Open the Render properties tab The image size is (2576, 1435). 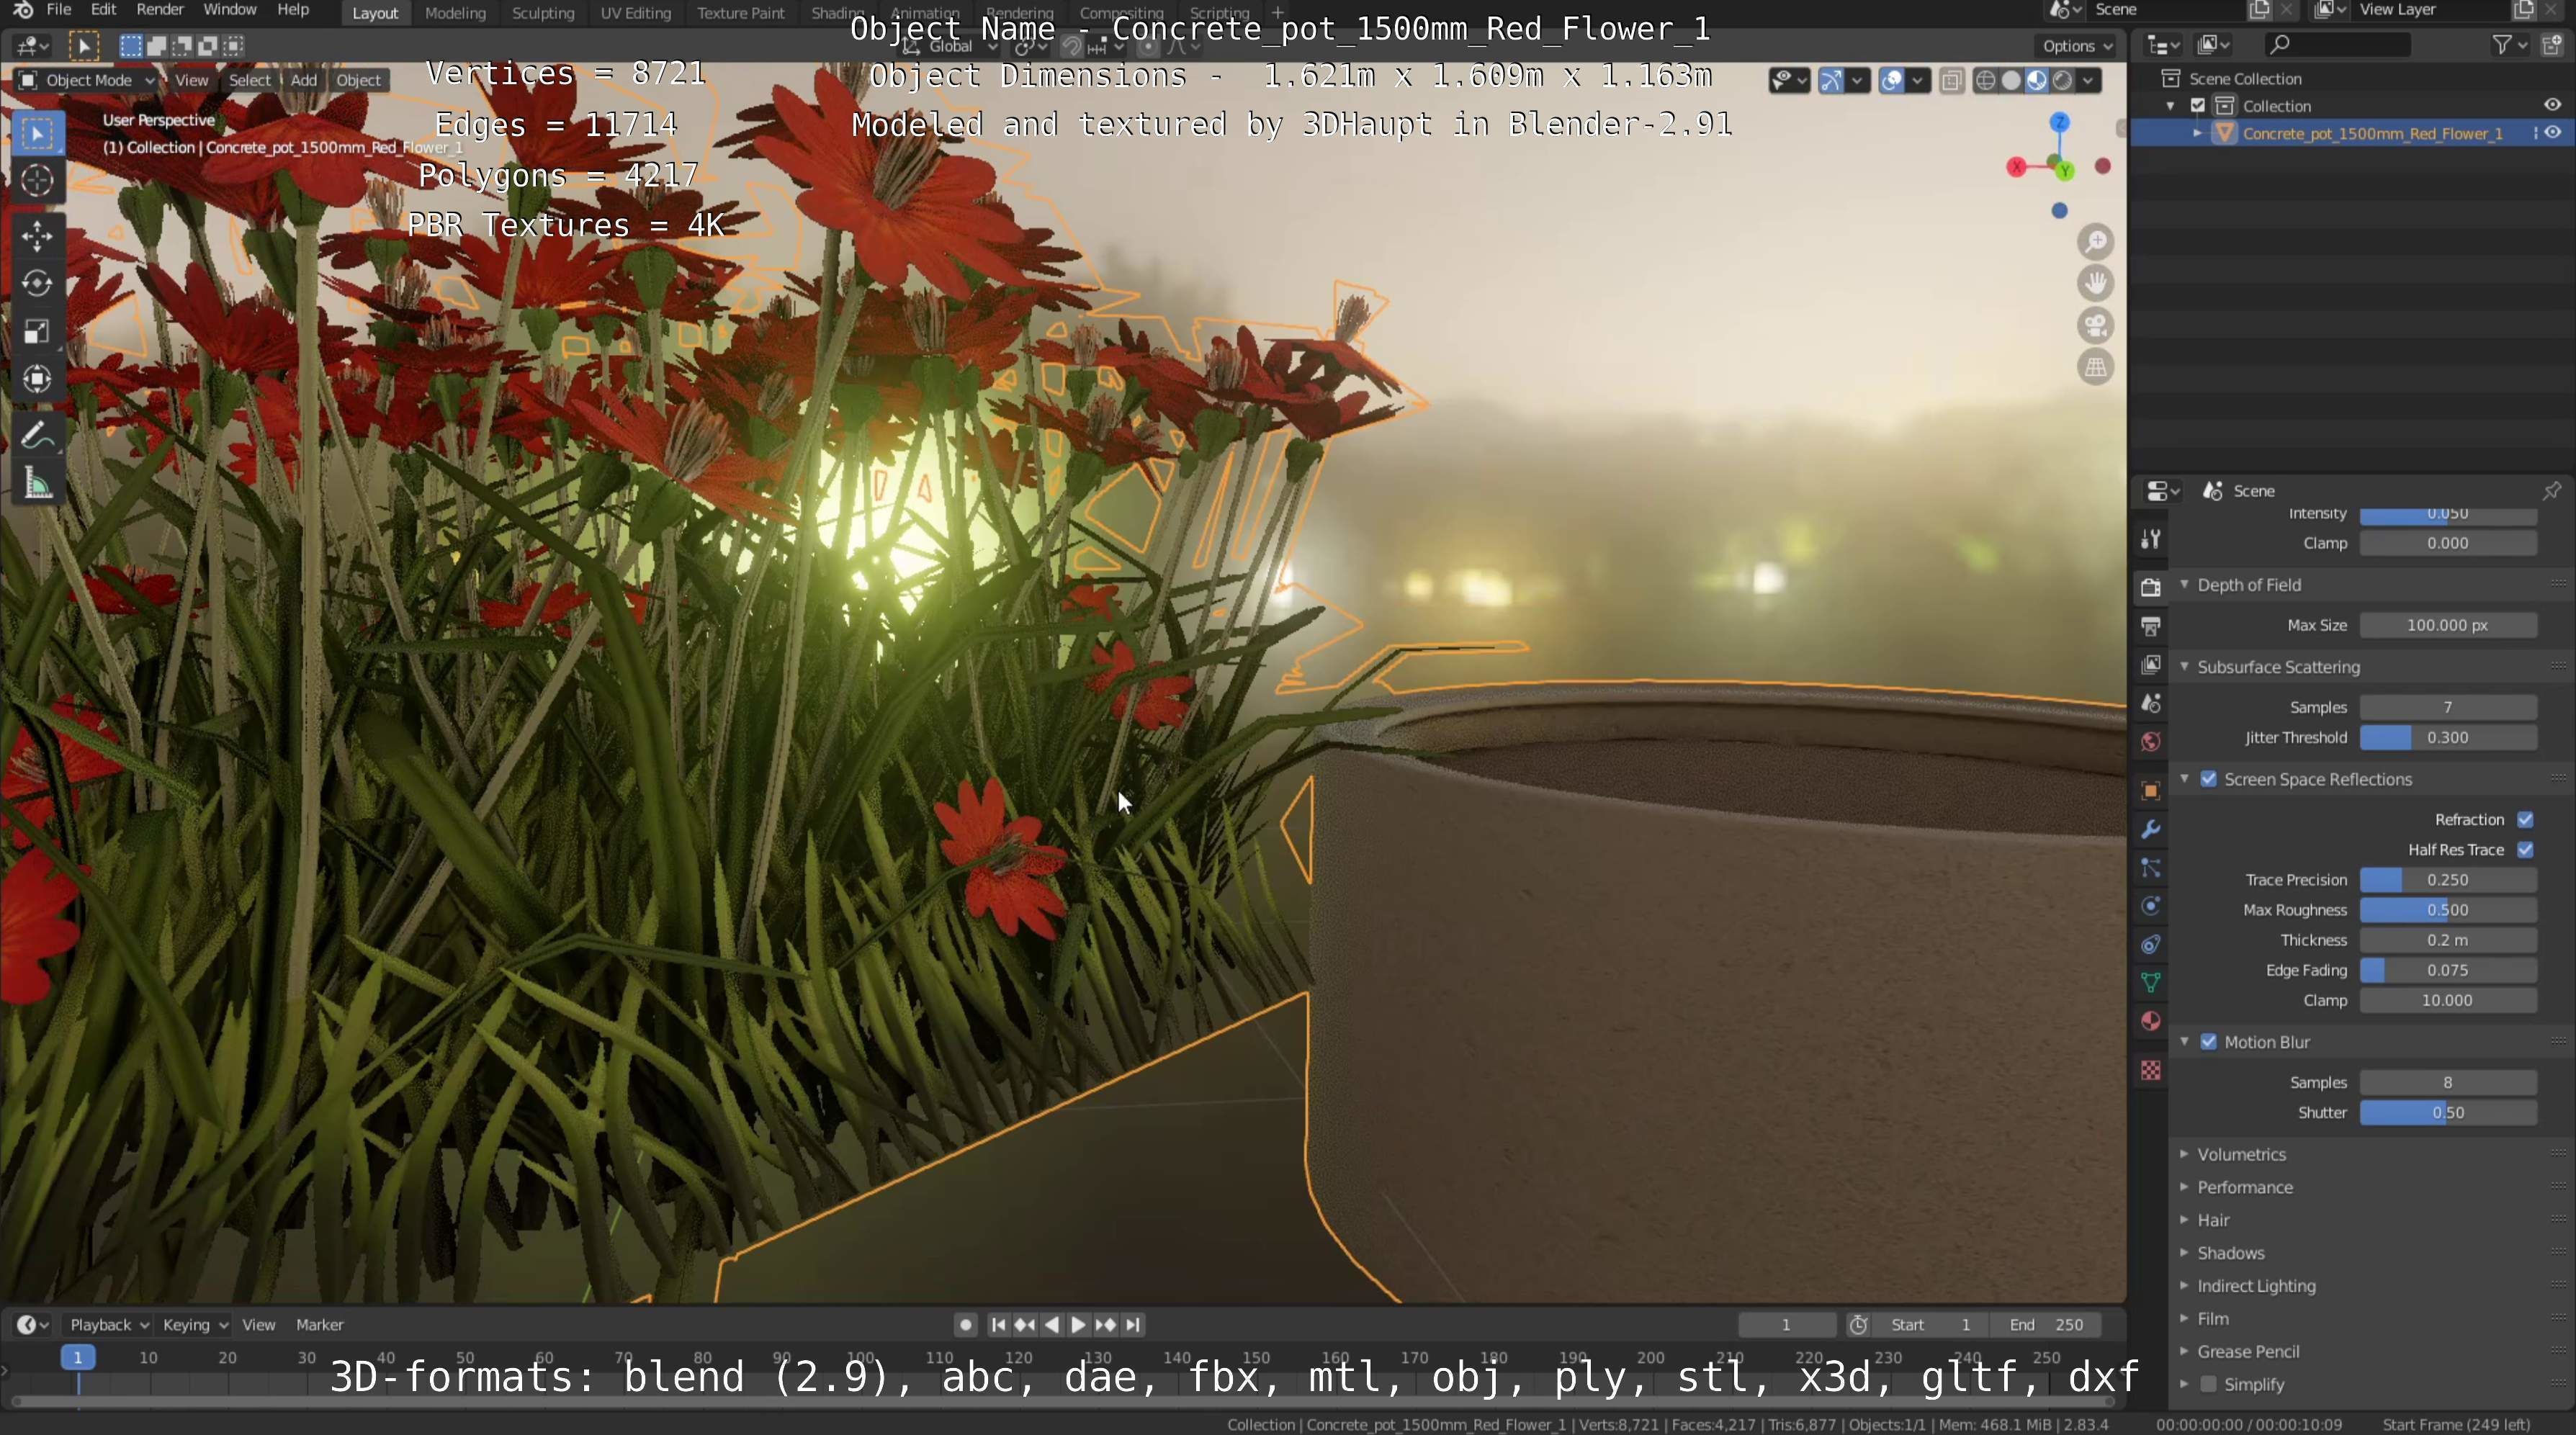click(2151, 588)
